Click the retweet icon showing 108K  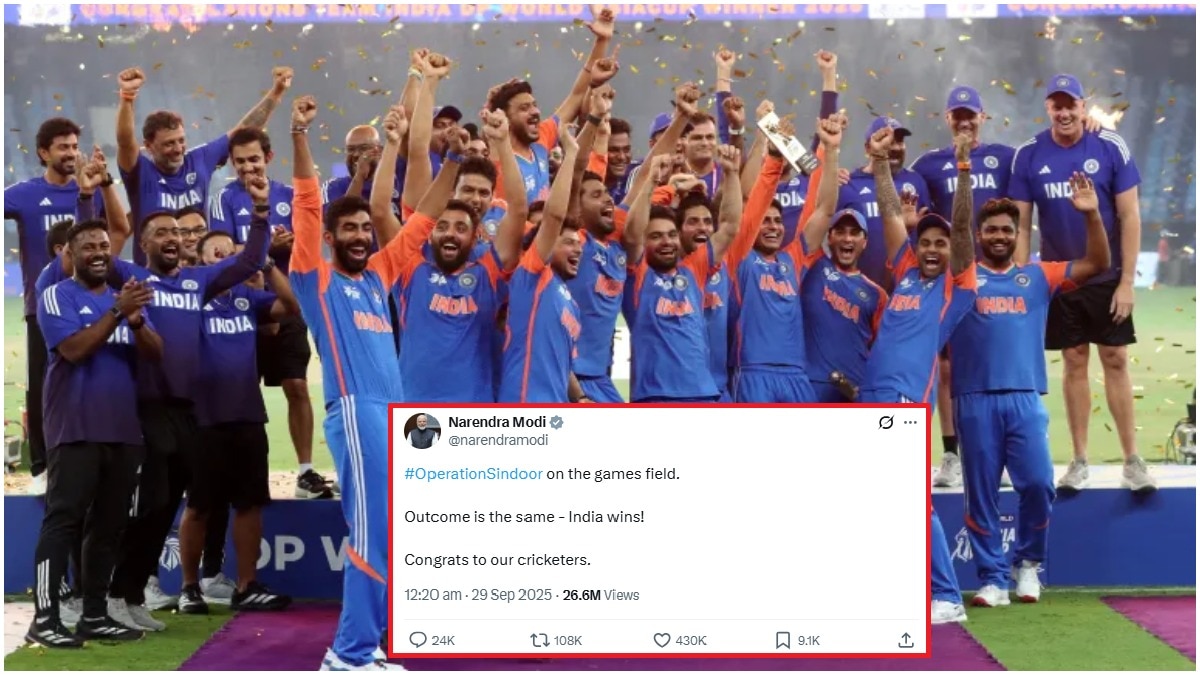(x=540, y=640)
